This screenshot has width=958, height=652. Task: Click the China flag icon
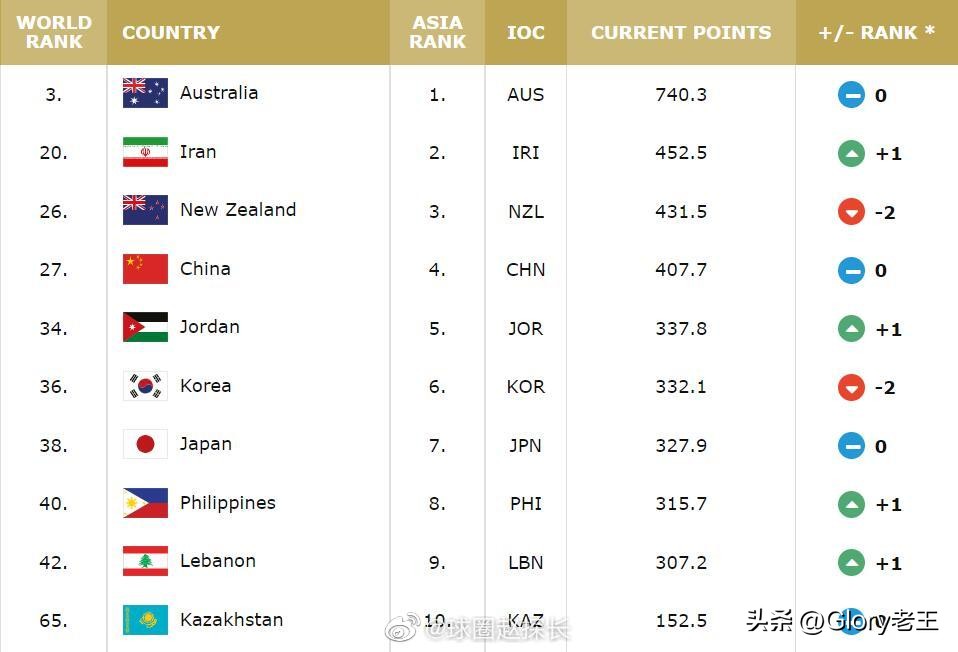pyautogui.click(x=145, y=269)
